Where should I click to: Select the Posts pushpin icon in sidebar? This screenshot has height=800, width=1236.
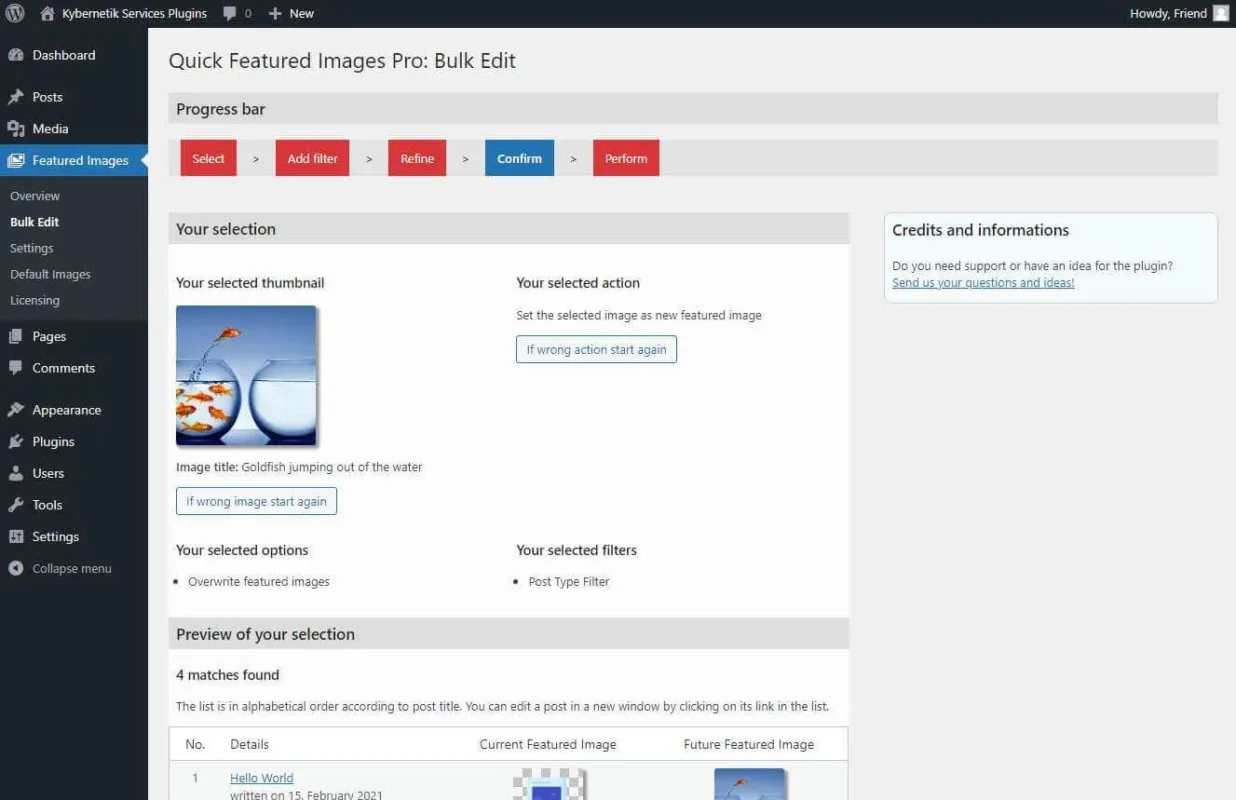[16, 96]
